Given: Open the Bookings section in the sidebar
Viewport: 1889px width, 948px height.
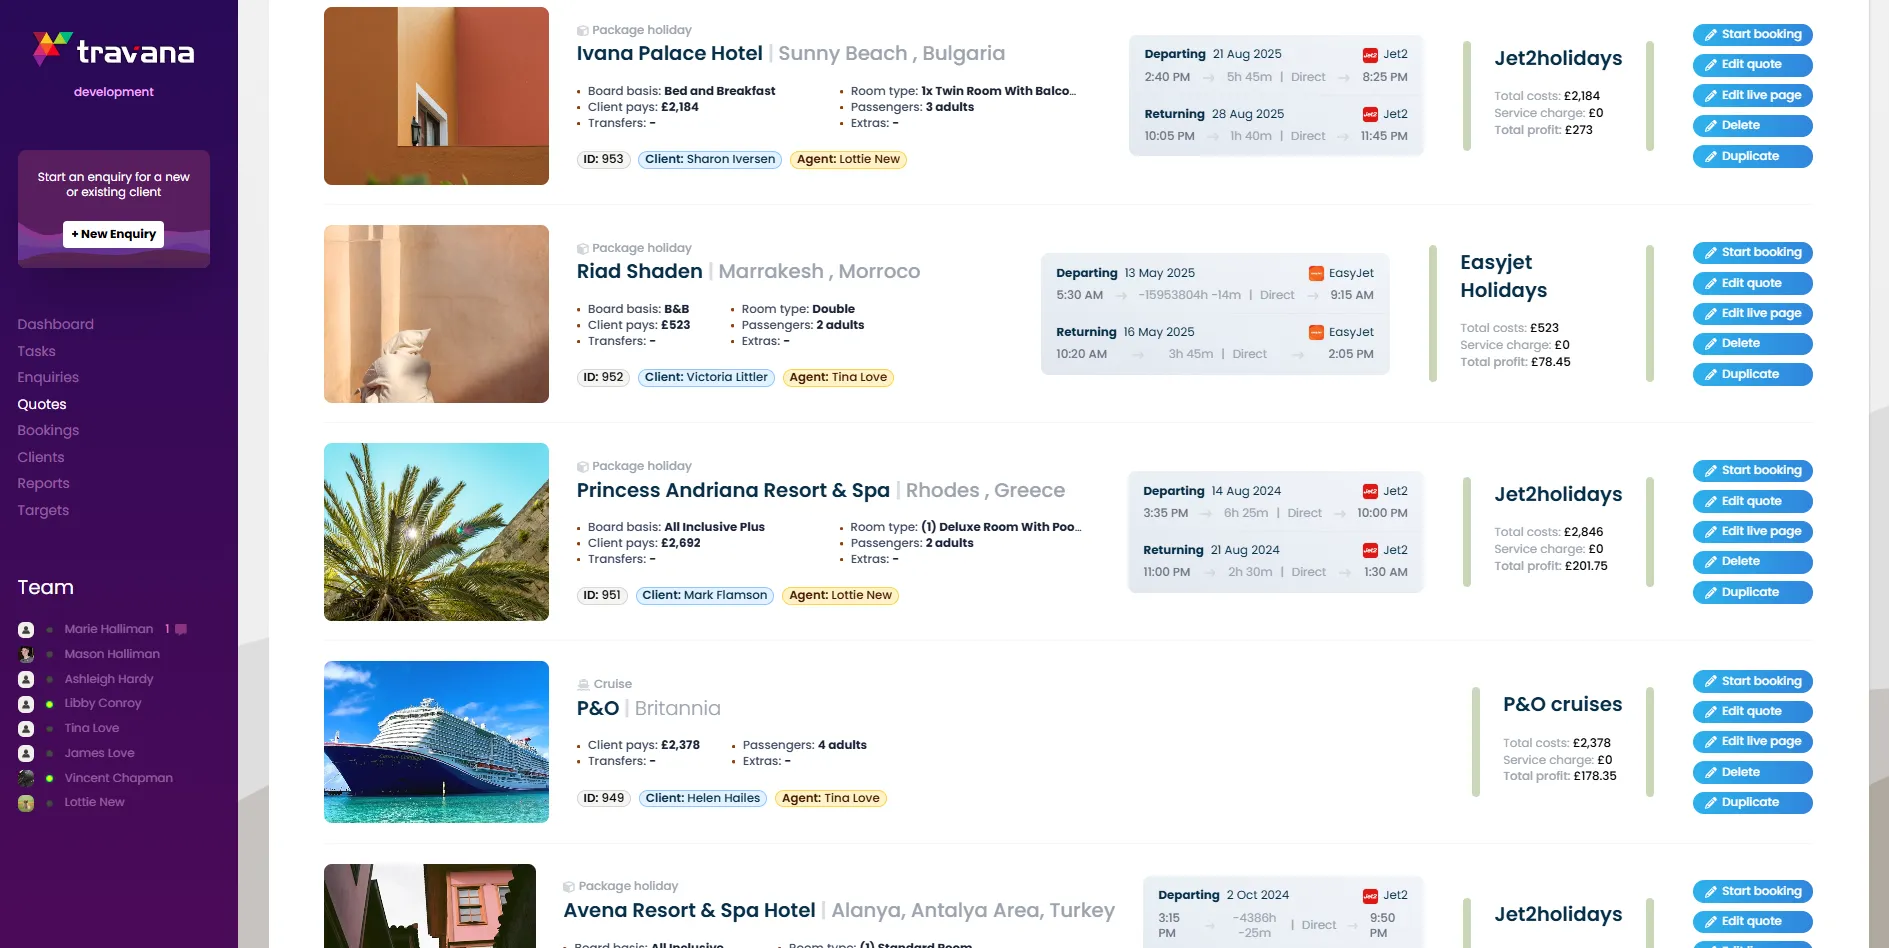Looking at the screenshot, I should click(x=47, y=430).
